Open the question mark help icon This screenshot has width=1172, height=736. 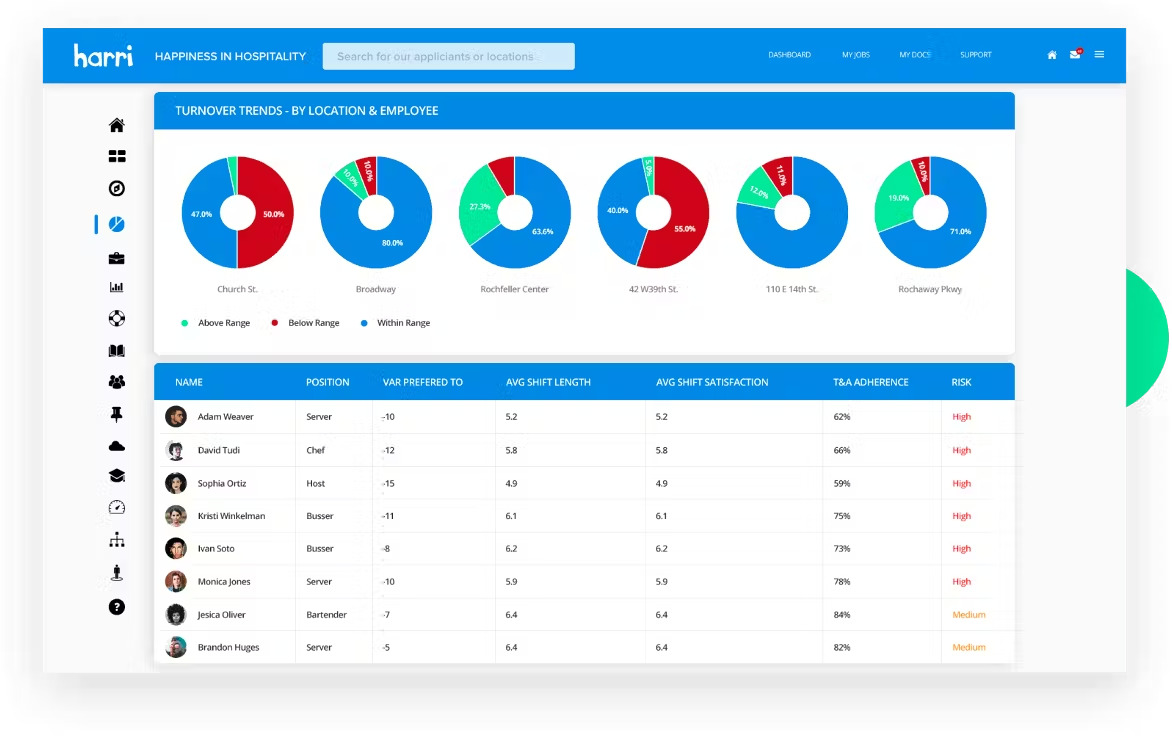(x=117, y=607)
